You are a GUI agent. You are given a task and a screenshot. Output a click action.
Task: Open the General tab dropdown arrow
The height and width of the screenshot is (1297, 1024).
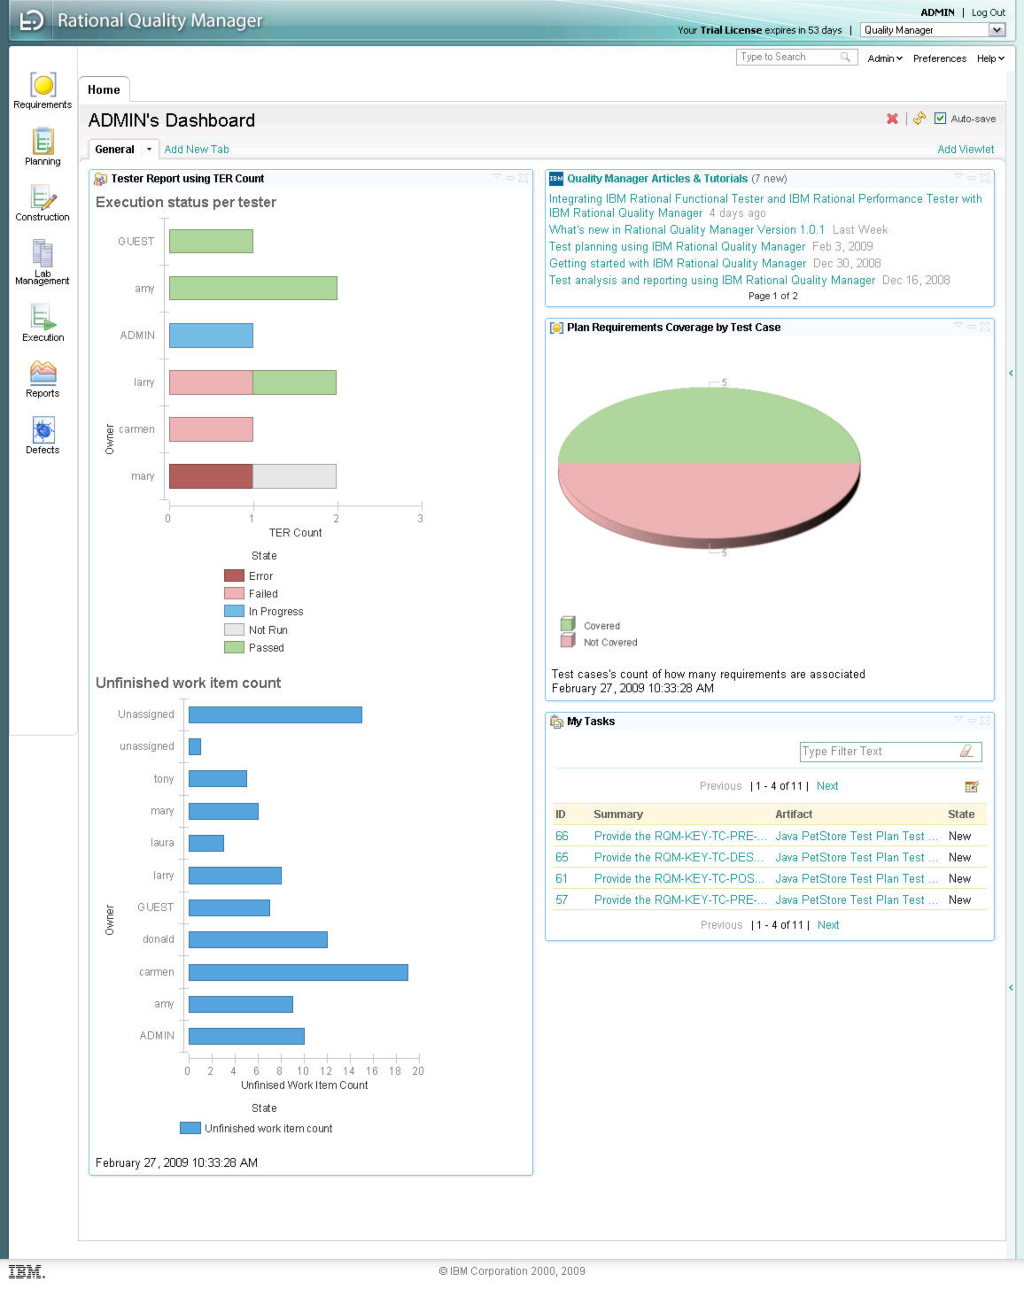pos(149,150)
